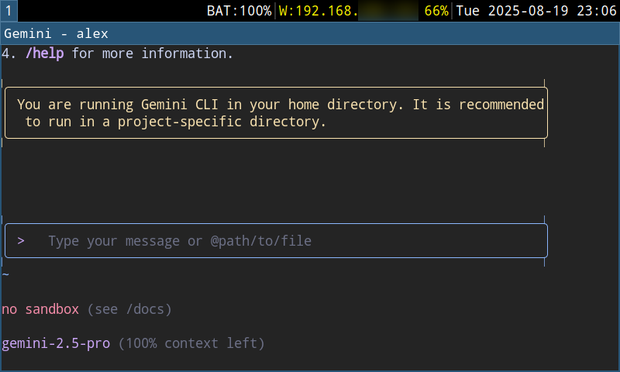Click the @path/to/file hint text
This screenshot has height=372, width=620.
click(x=261, y=241)
